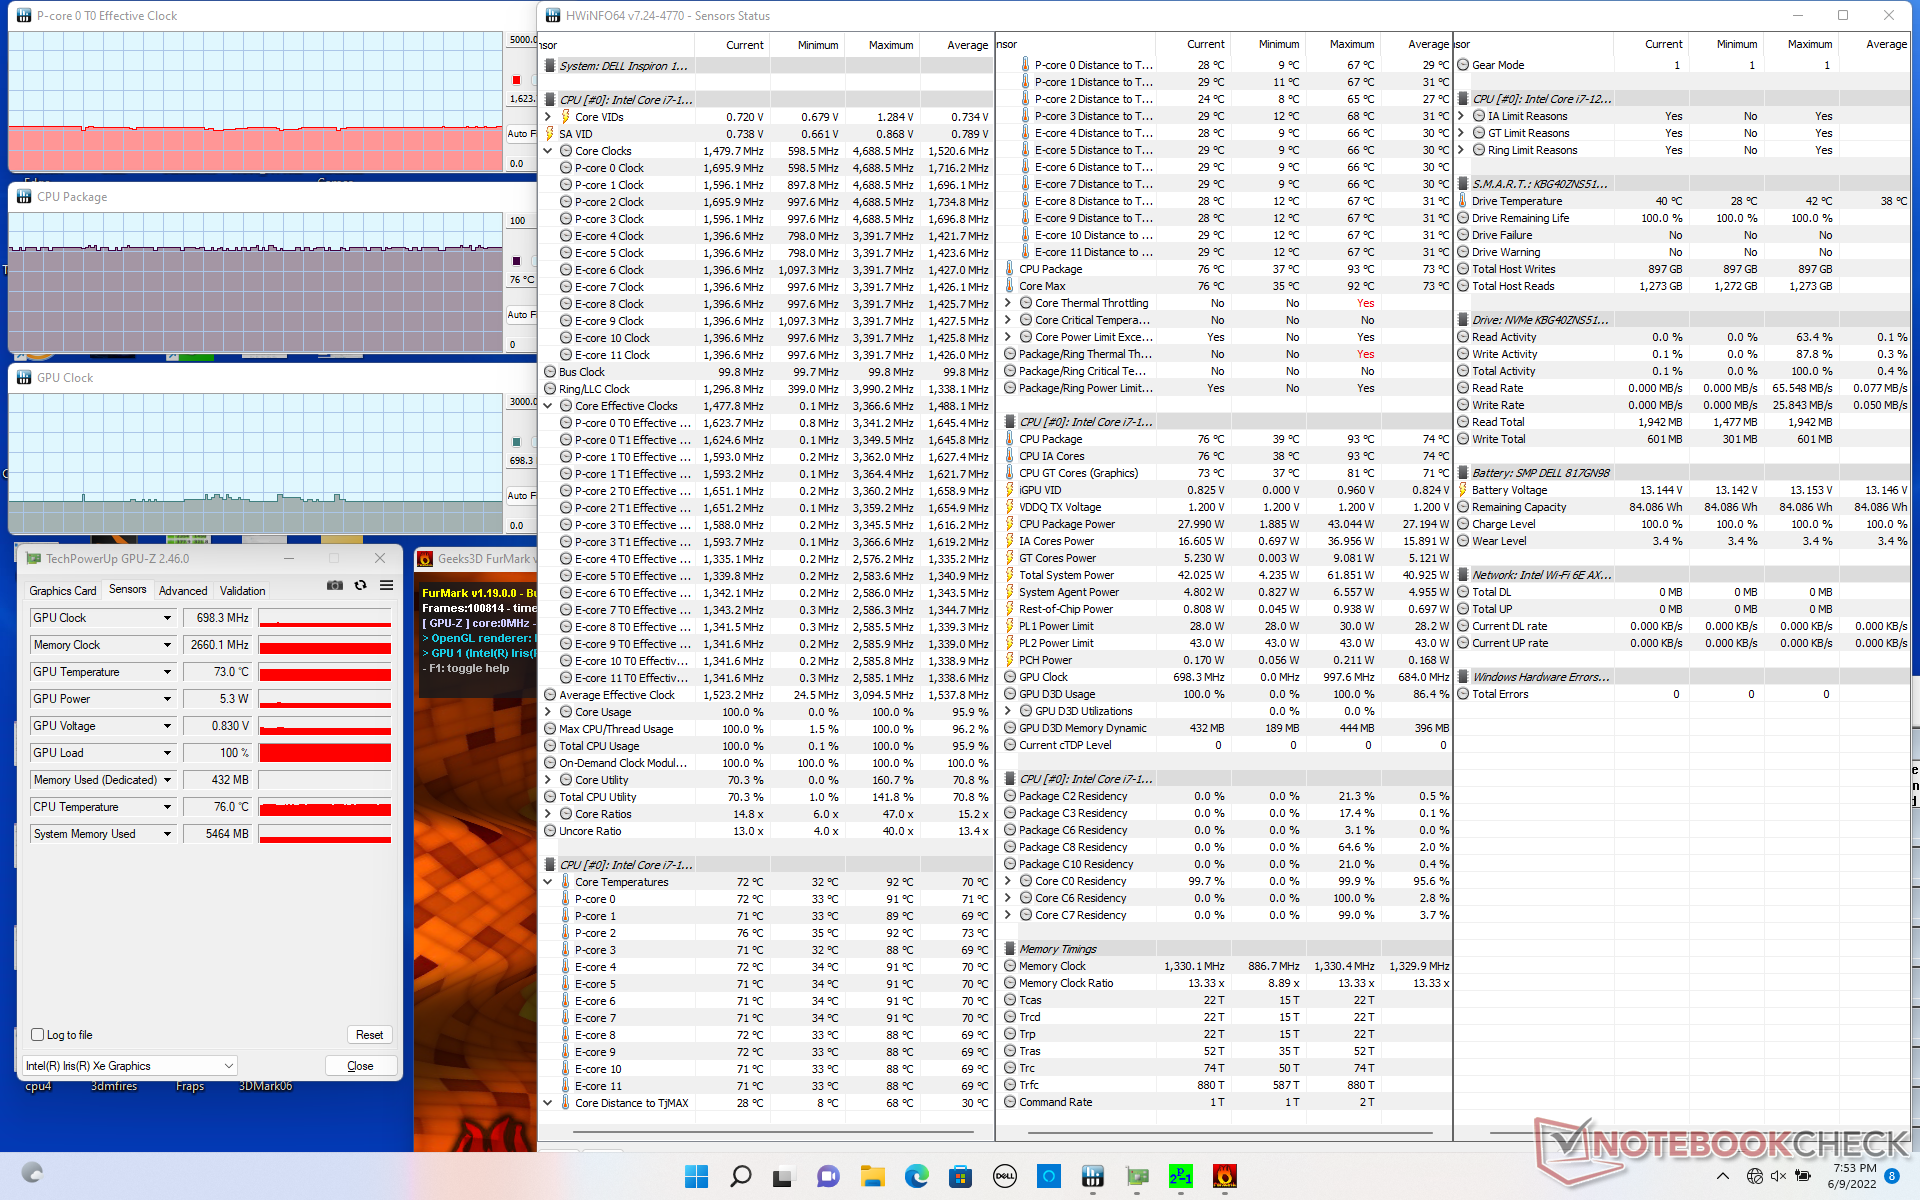Click the battery tray icon
Screen dimensions: 1920x1200
click(1802, 1176)
